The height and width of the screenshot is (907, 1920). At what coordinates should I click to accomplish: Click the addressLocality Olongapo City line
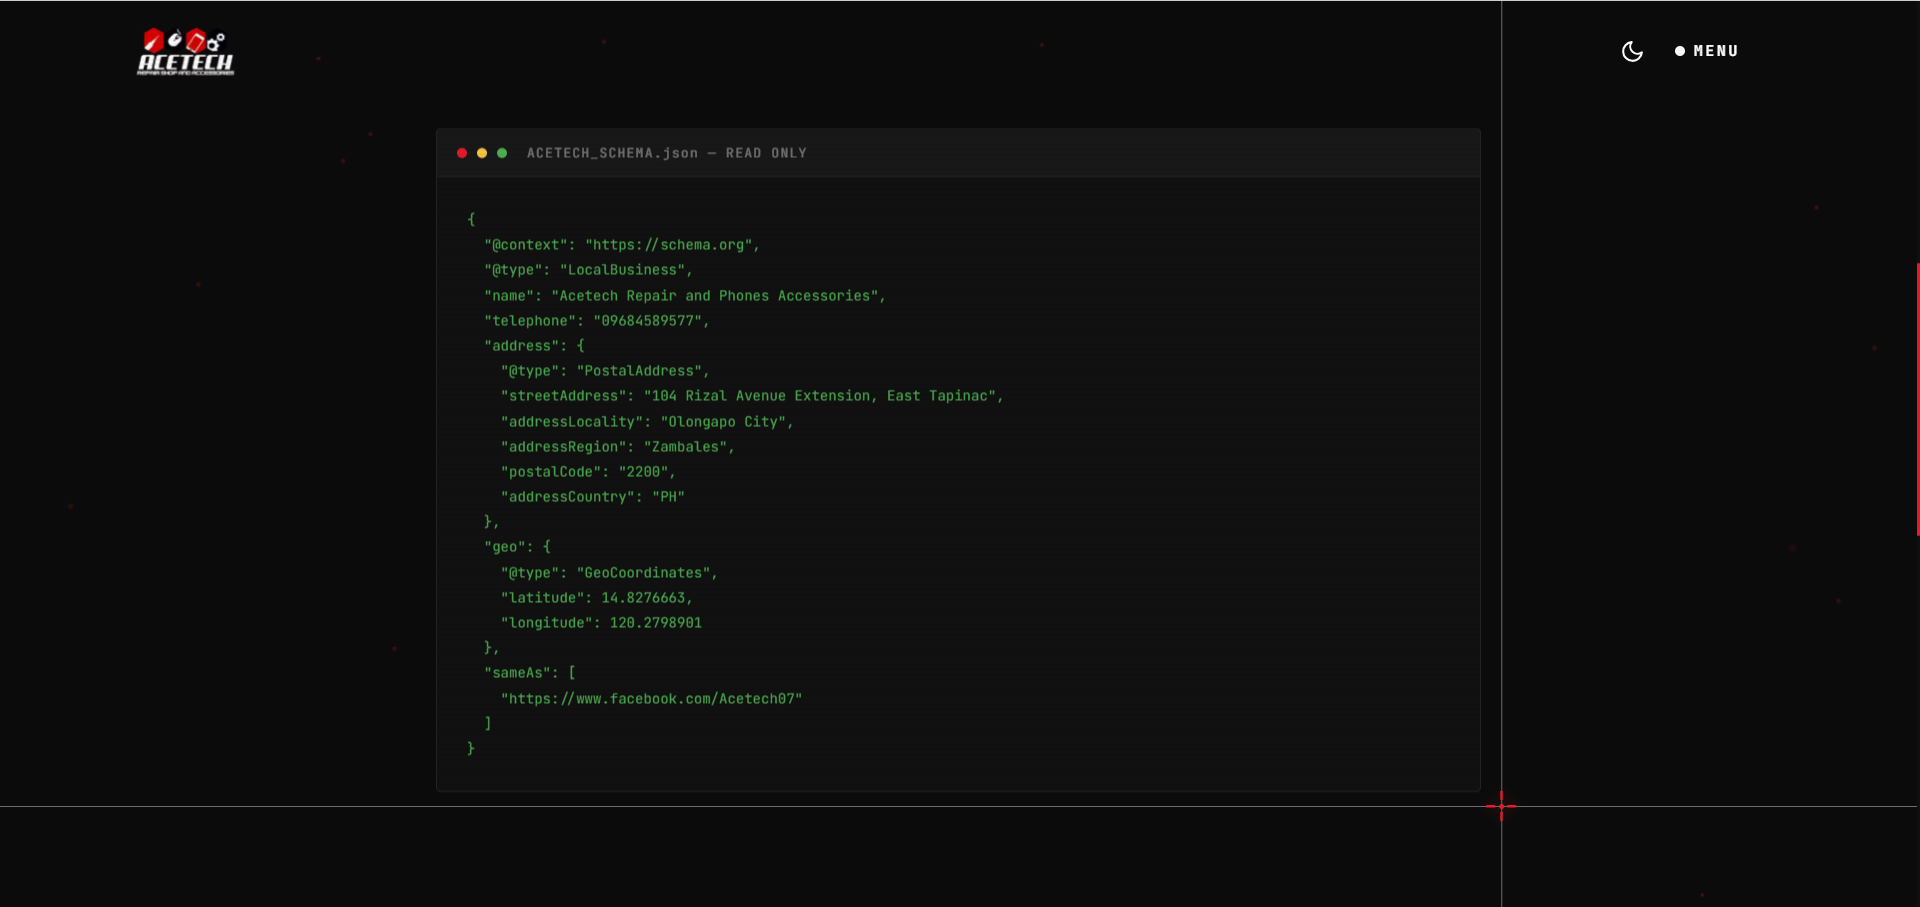647,422
